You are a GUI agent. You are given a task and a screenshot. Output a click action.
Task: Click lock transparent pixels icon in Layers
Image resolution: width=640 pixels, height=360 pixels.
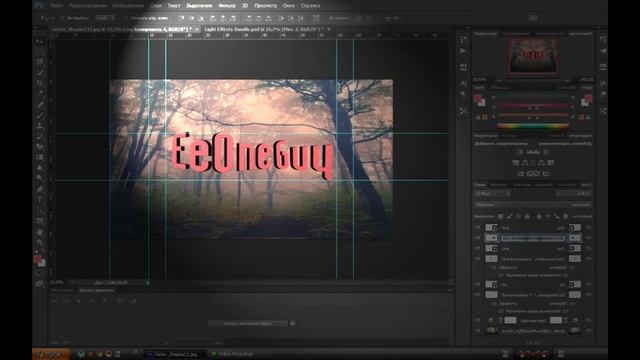(500, 216)
